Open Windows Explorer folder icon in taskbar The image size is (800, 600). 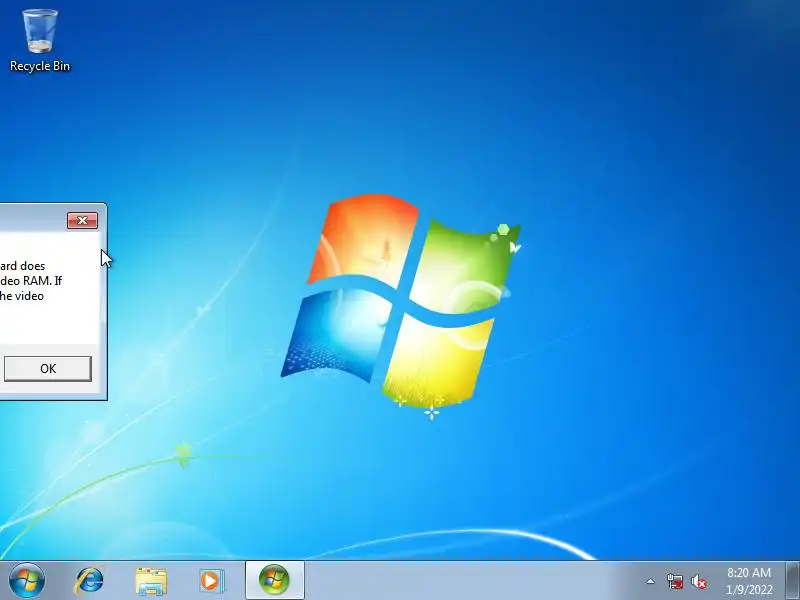[151, 581]
